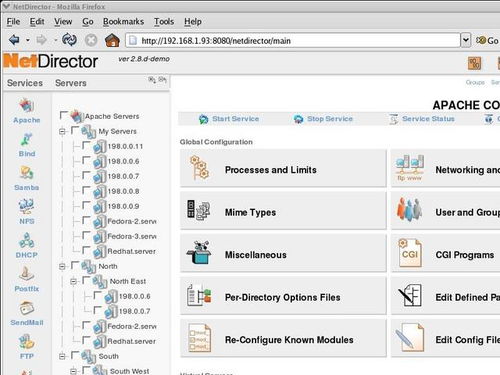500x375 pixels.
Task: Click the browser Stop icon
Action: (91, 40)
